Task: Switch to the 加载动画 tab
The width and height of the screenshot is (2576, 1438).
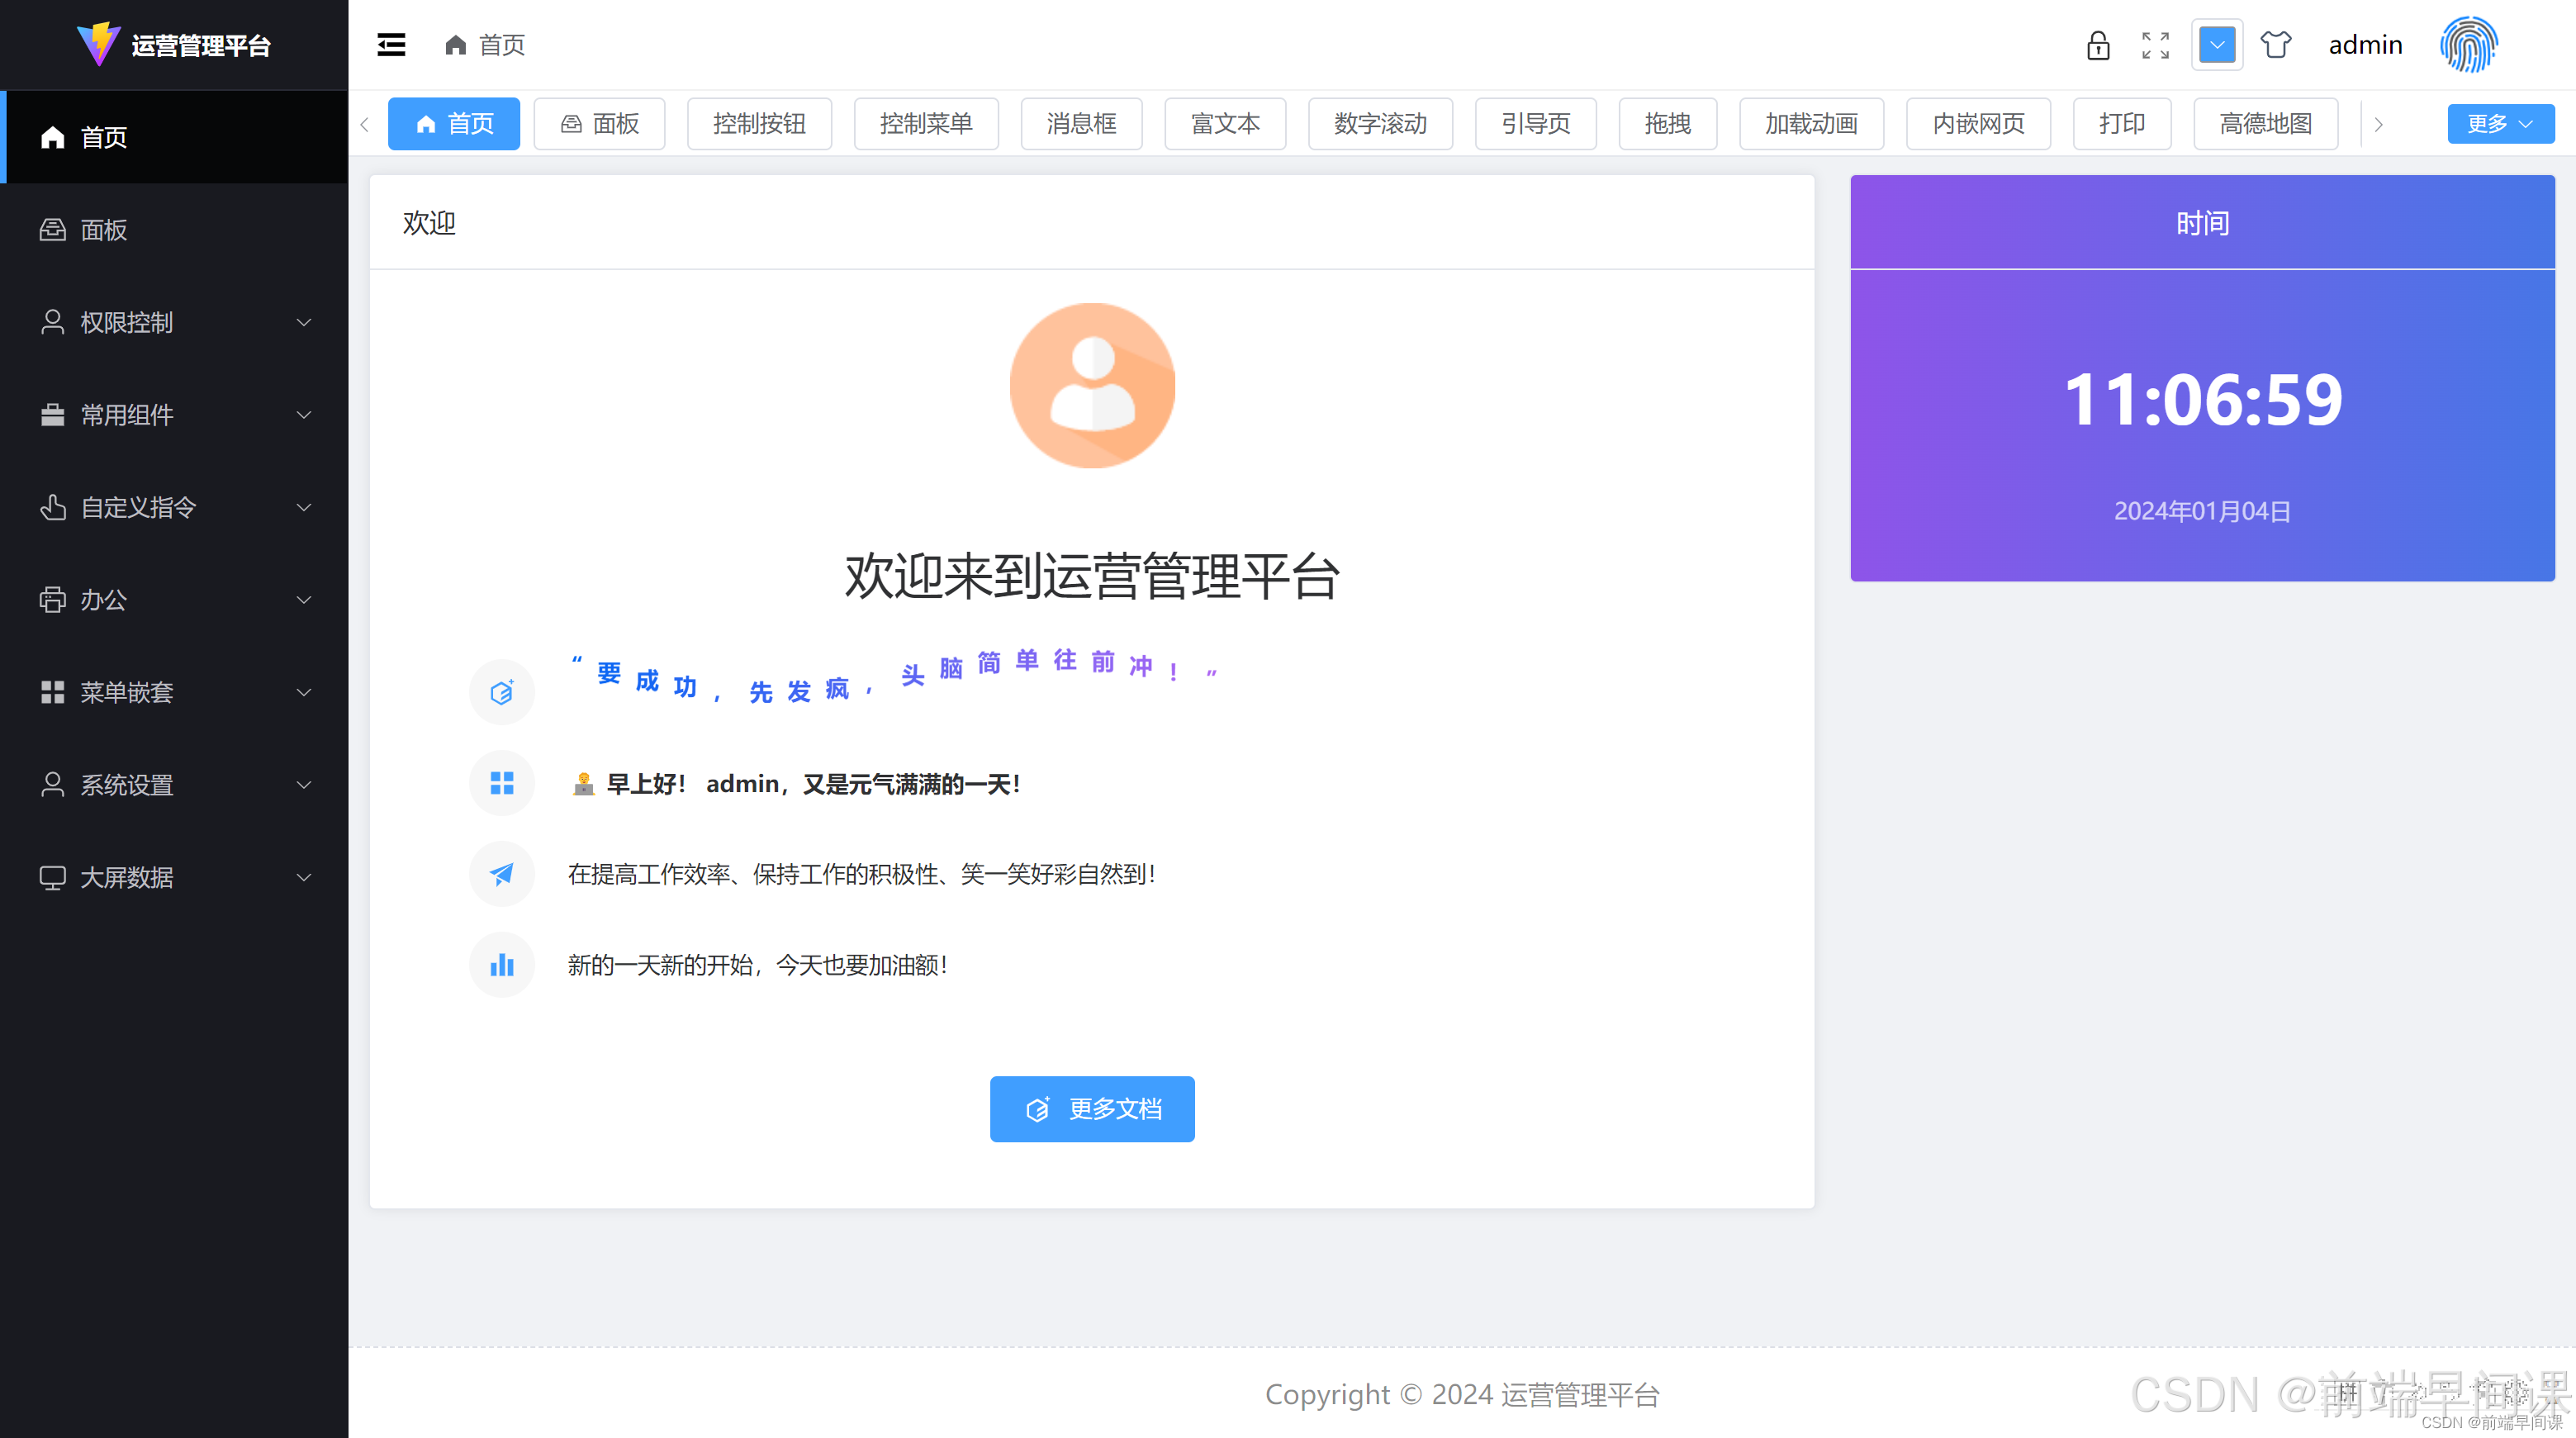Action: [x=1811, y=124]
